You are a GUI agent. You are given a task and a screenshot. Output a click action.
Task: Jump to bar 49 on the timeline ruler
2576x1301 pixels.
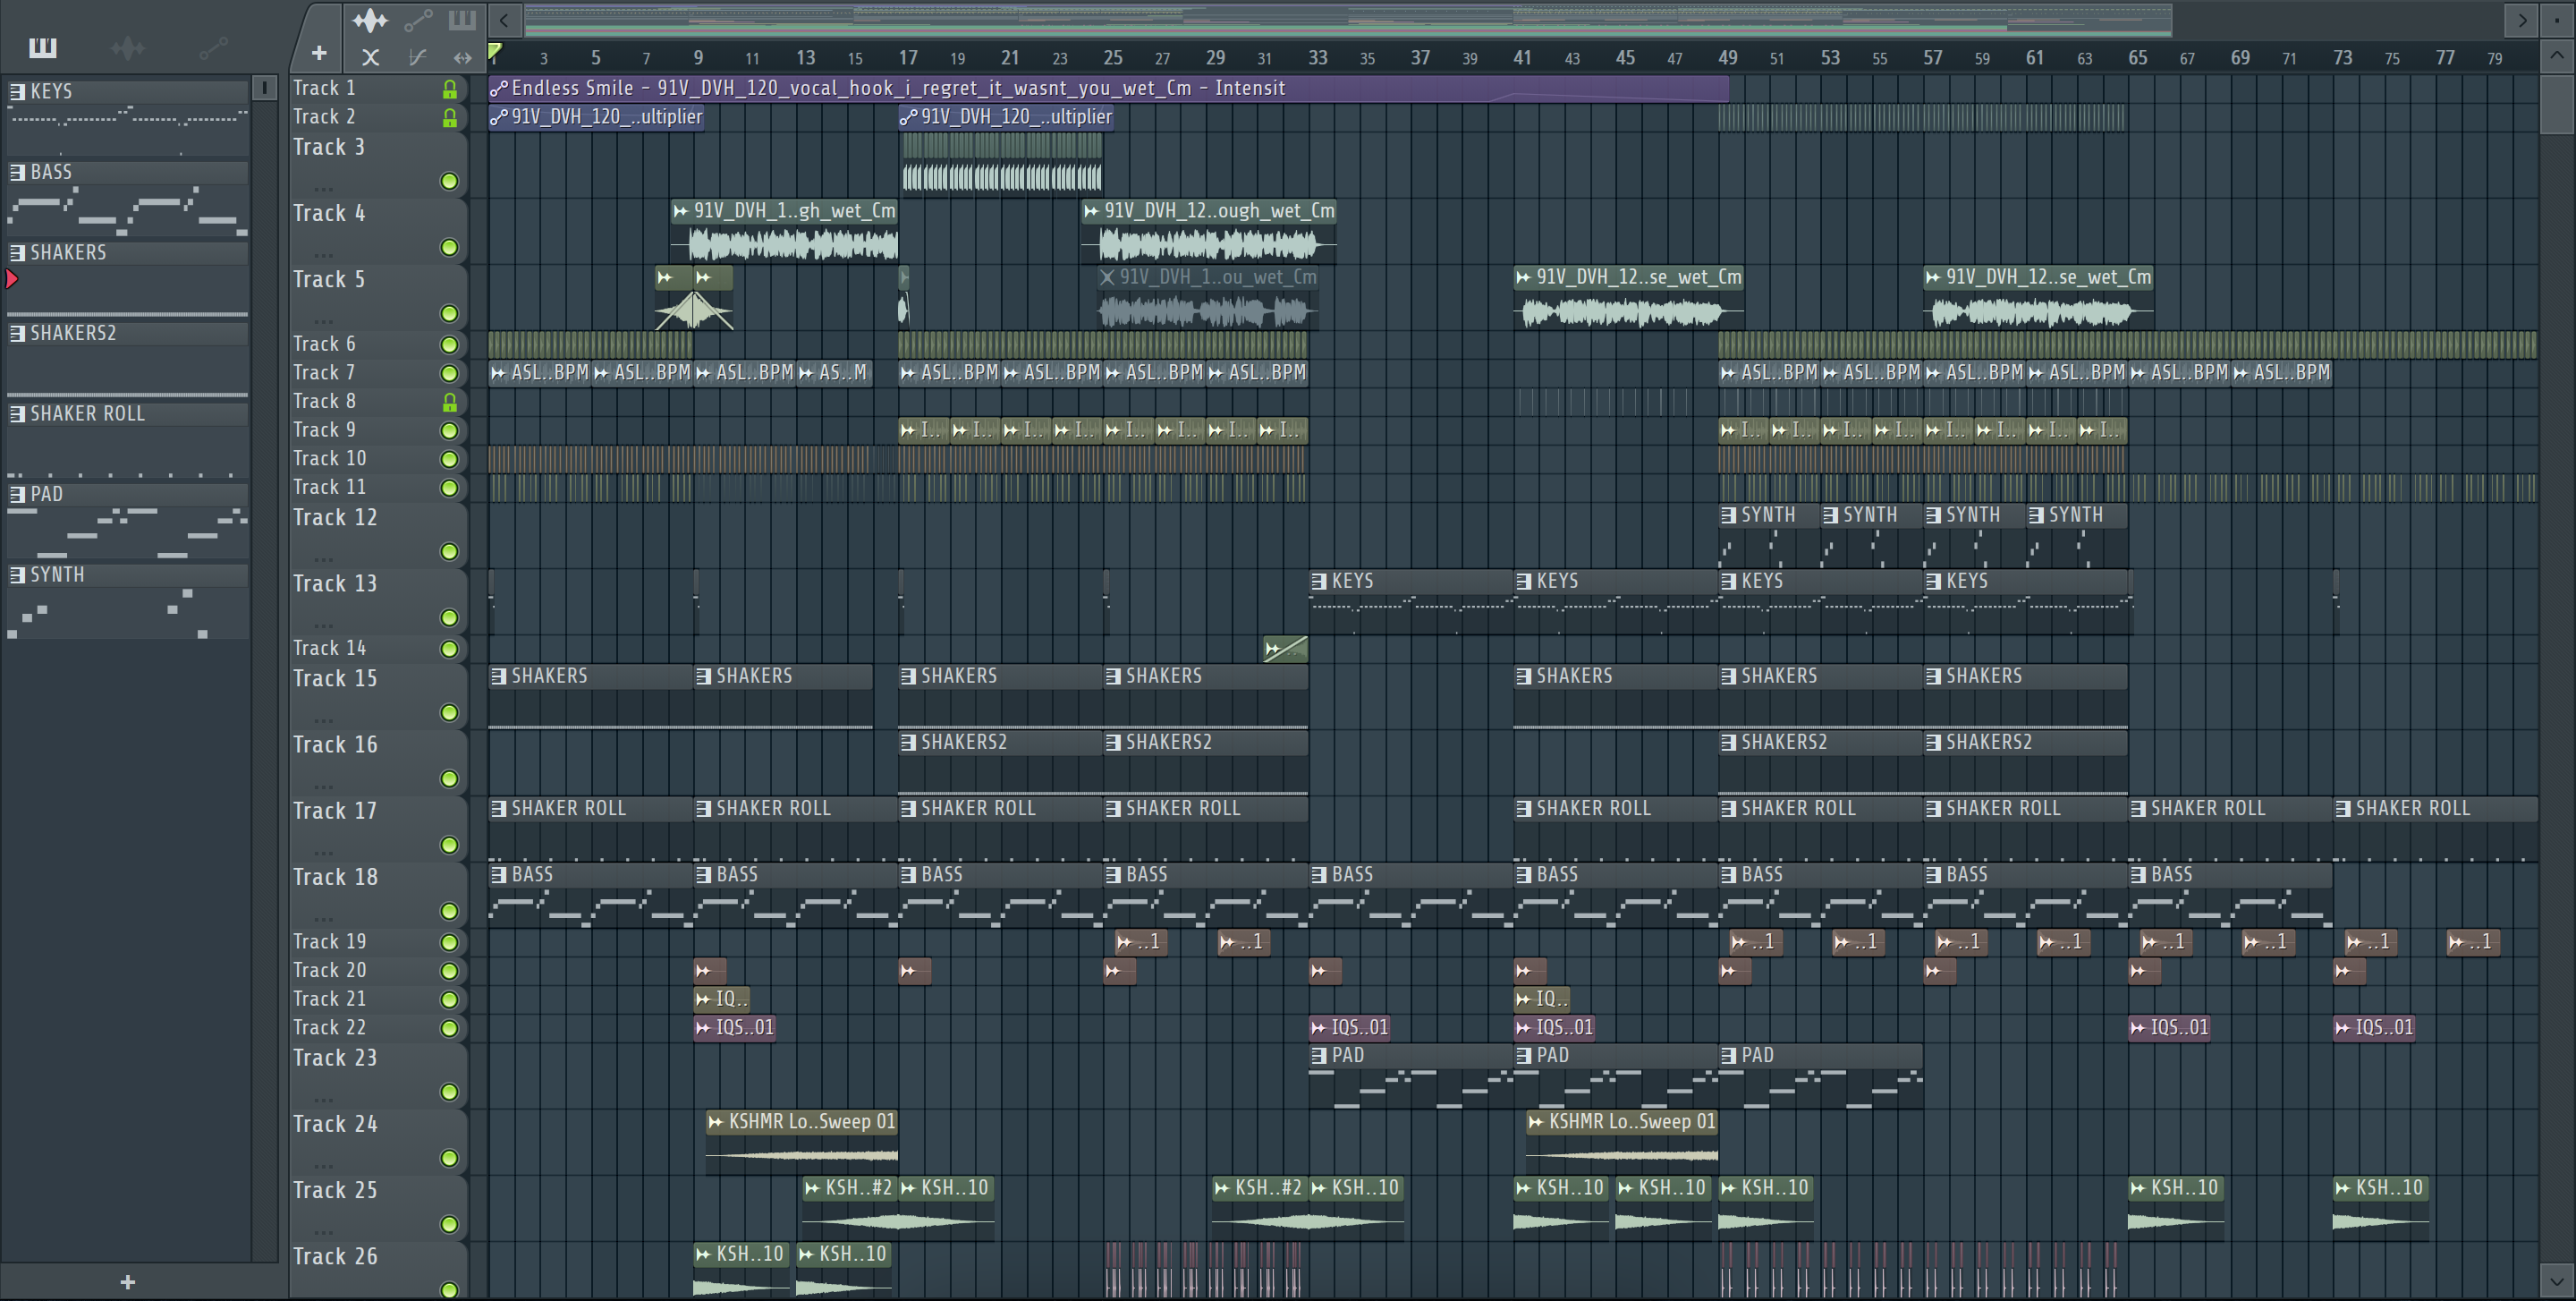point(1727,58)
